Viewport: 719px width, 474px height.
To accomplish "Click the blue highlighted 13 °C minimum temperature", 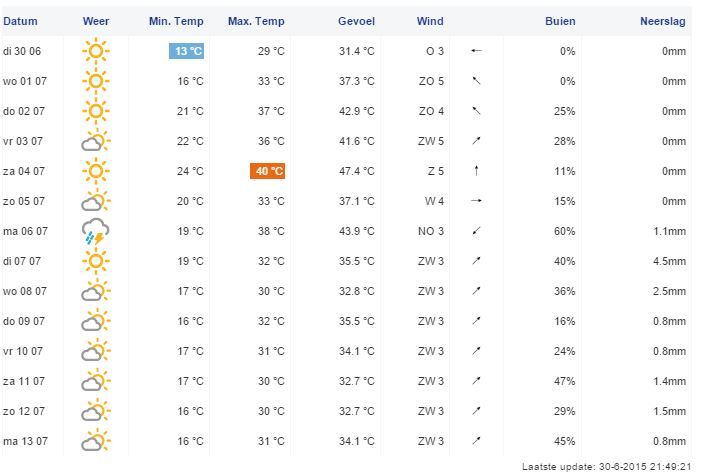I will (187, 51).
